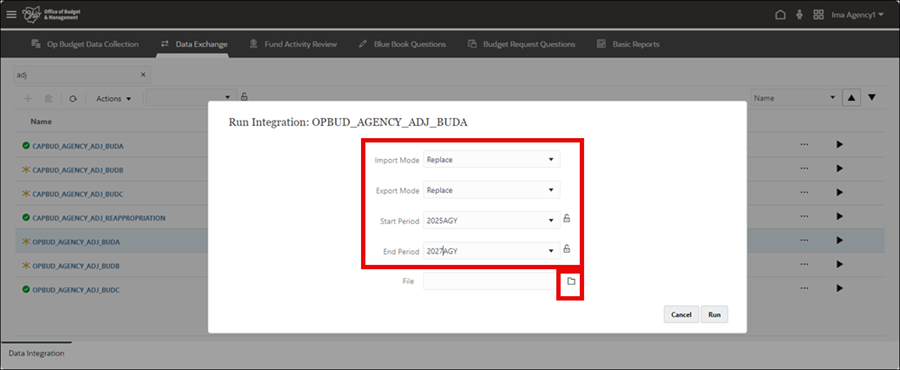Open the Fund Activity Review tab
Viewport: 900px width, 370px height.
point(293,44)
